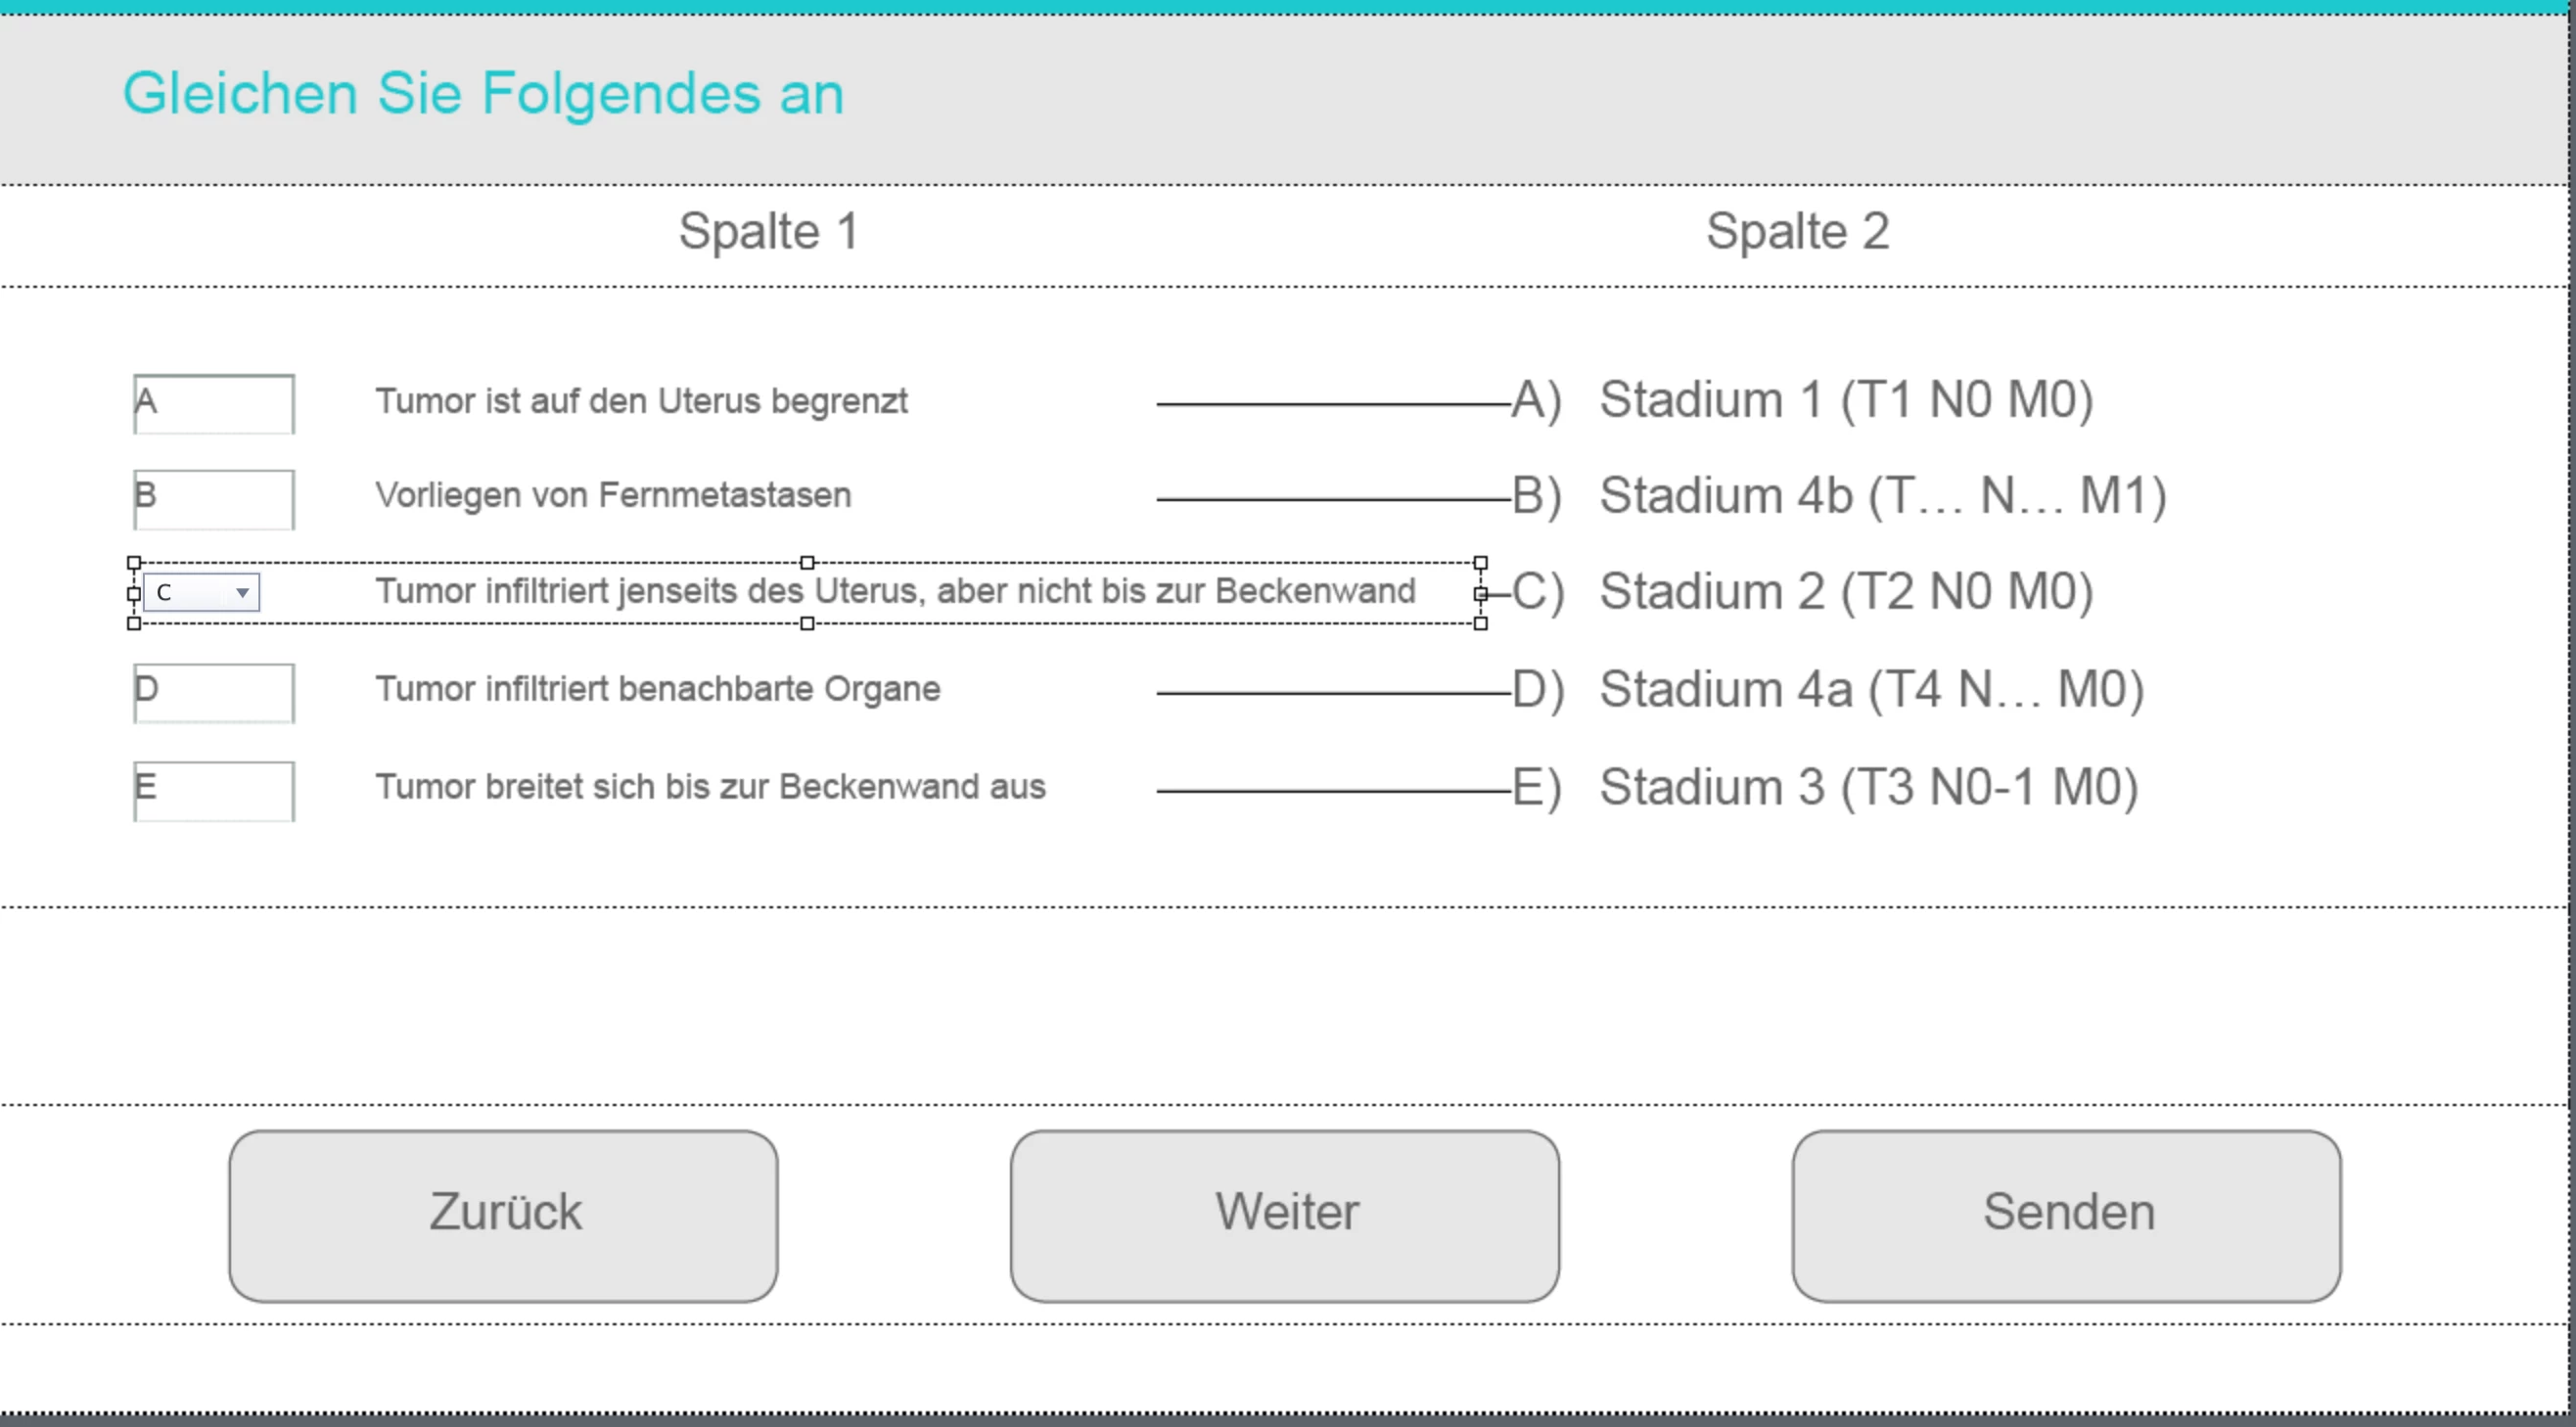
Task: Select the text 'Tumor ist auf den Uterus begrenzt'
Action: pyautogui.click(x=642, y=401)
